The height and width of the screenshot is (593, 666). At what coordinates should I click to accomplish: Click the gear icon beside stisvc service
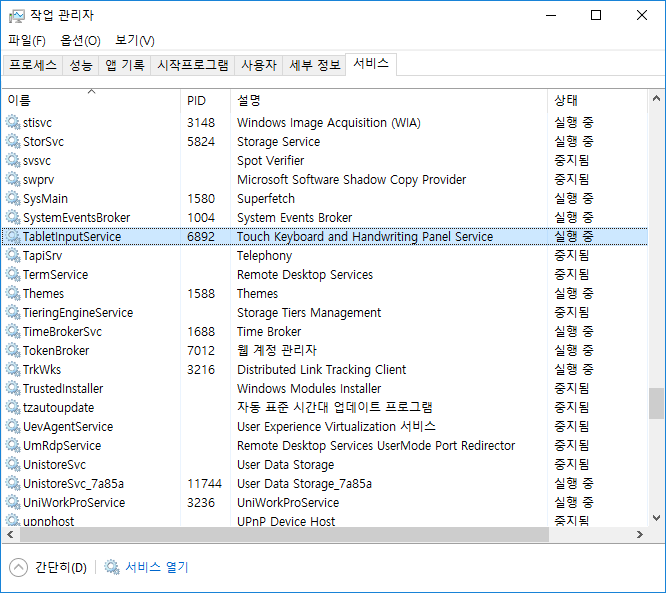[13, 123]
